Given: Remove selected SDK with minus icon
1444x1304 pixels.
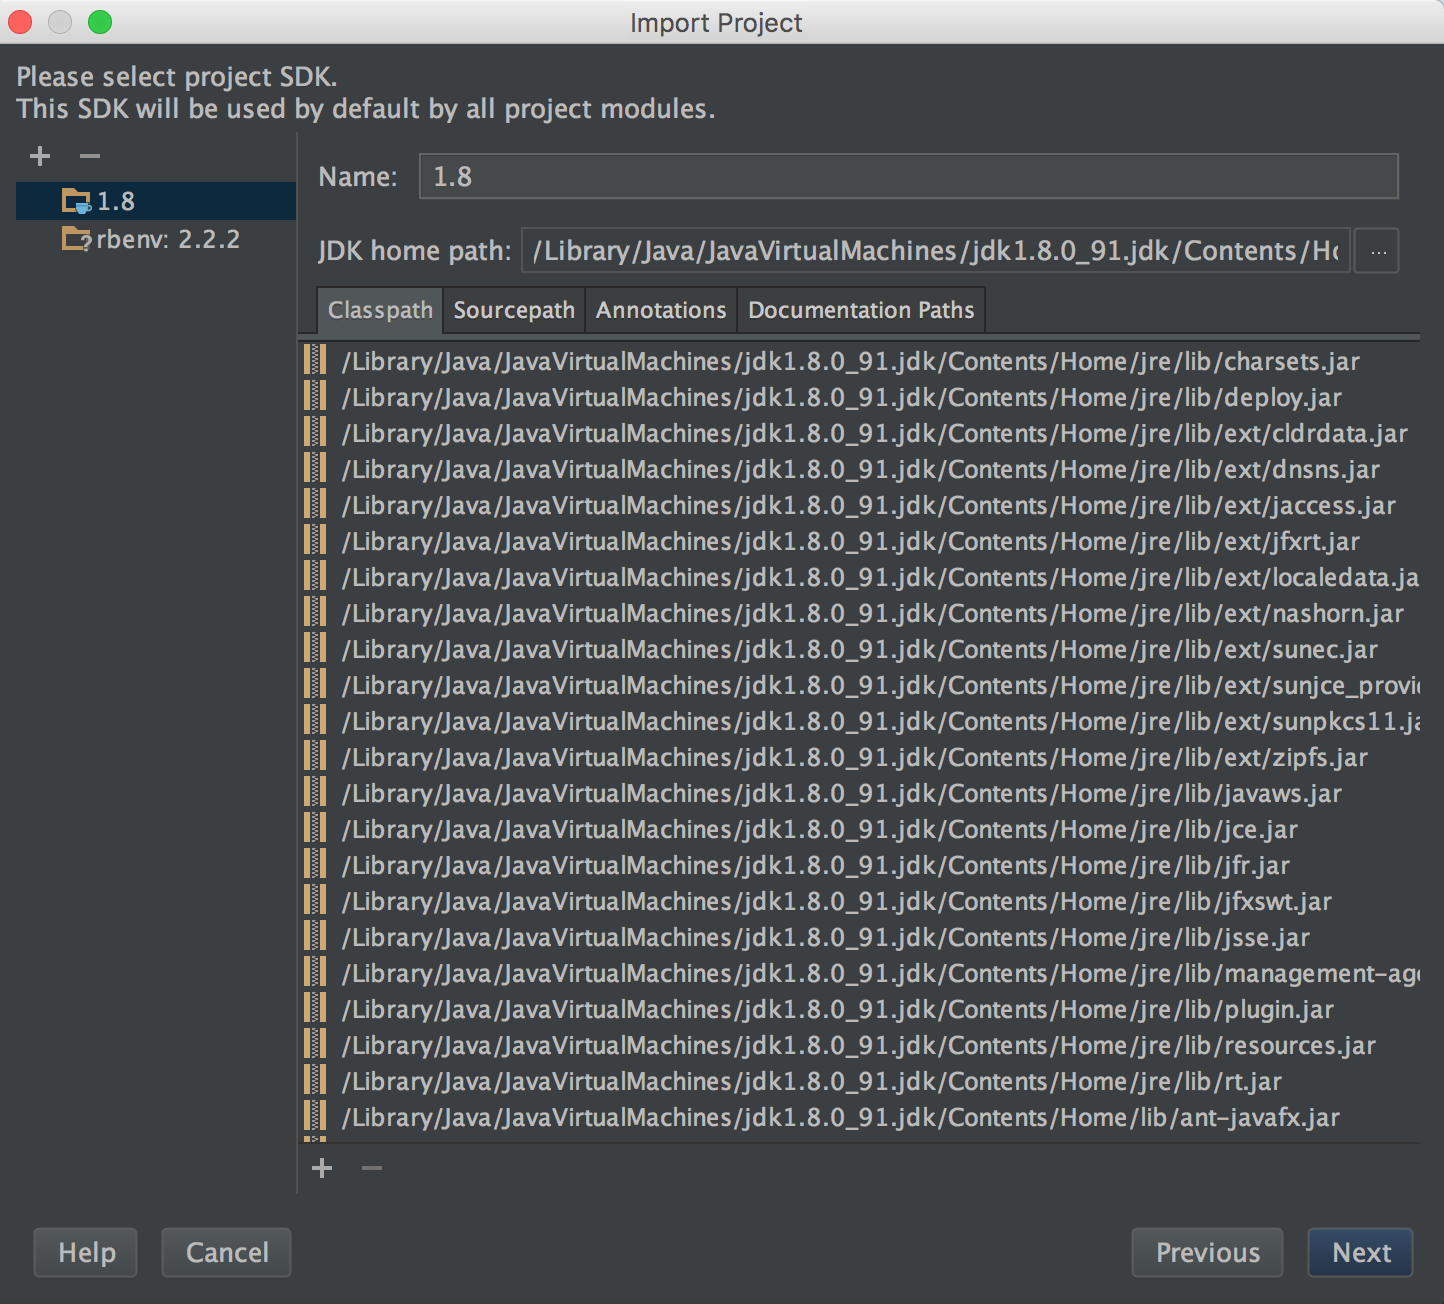Looking at the screenshot, I should pyautogui.click(x=90, y=156).
